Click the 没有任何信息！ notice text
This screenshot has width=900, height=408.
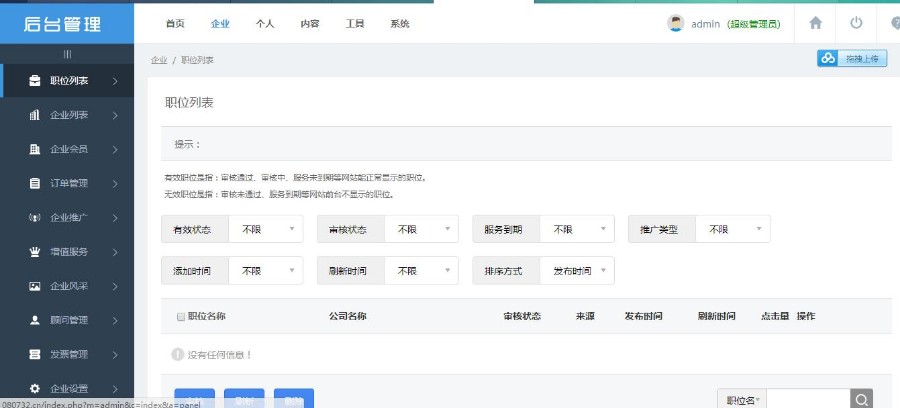(x=220, y=355)
